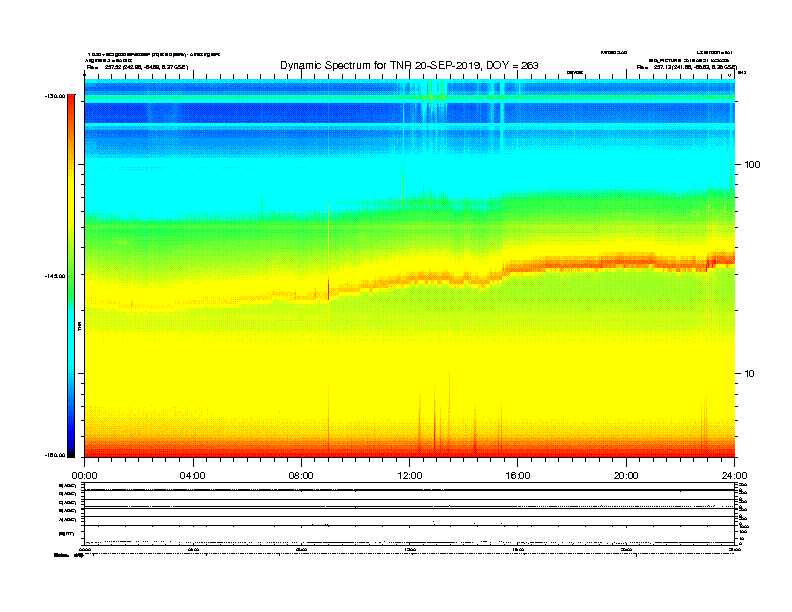Click the upper-right coordinate line starting "237.12"
The image size is (792, 612).
tap(696, 67)
